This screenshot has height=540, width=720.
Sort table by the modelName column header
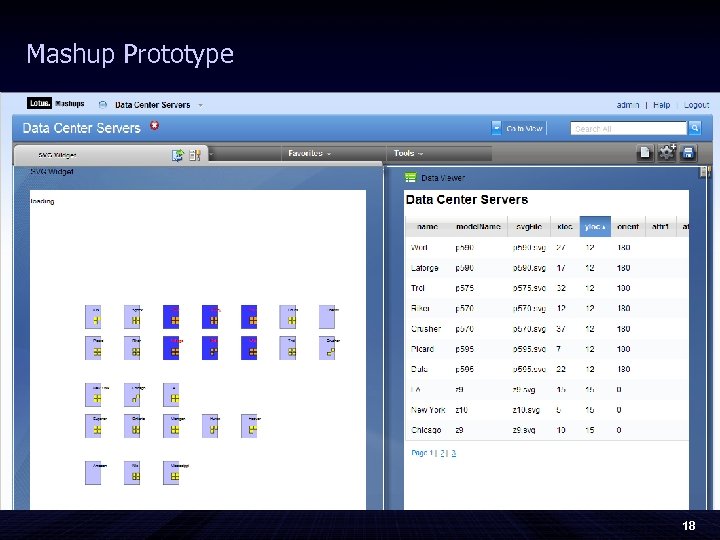[x=478, y=226]
